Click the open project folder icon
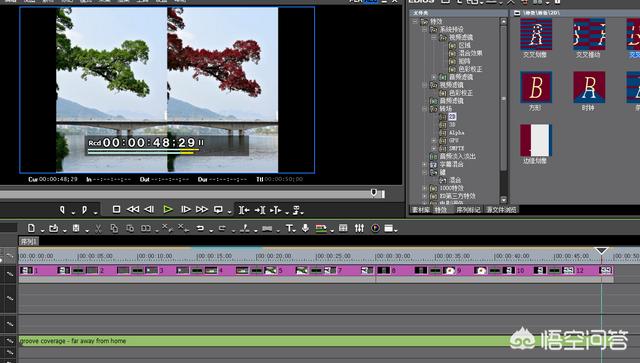640x363 pixels. pos(53,228)
